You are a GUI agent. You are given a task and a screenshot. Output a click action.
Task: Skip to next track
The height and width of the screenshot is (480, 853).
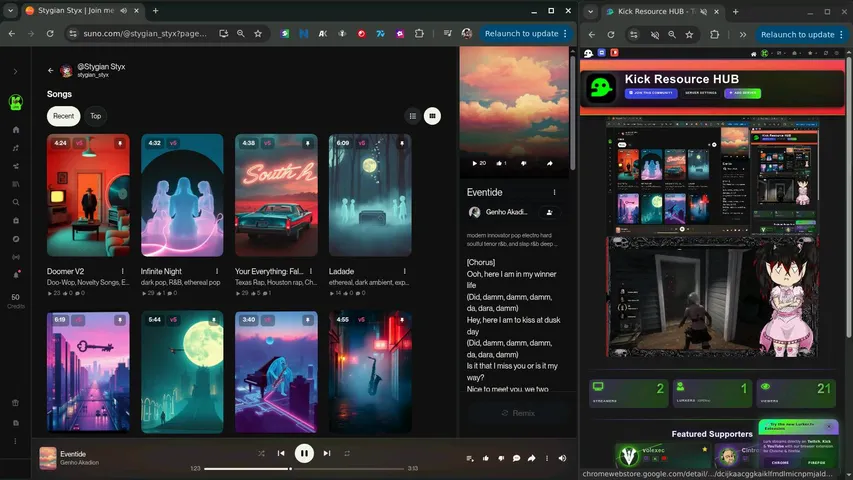click(327, 453)
